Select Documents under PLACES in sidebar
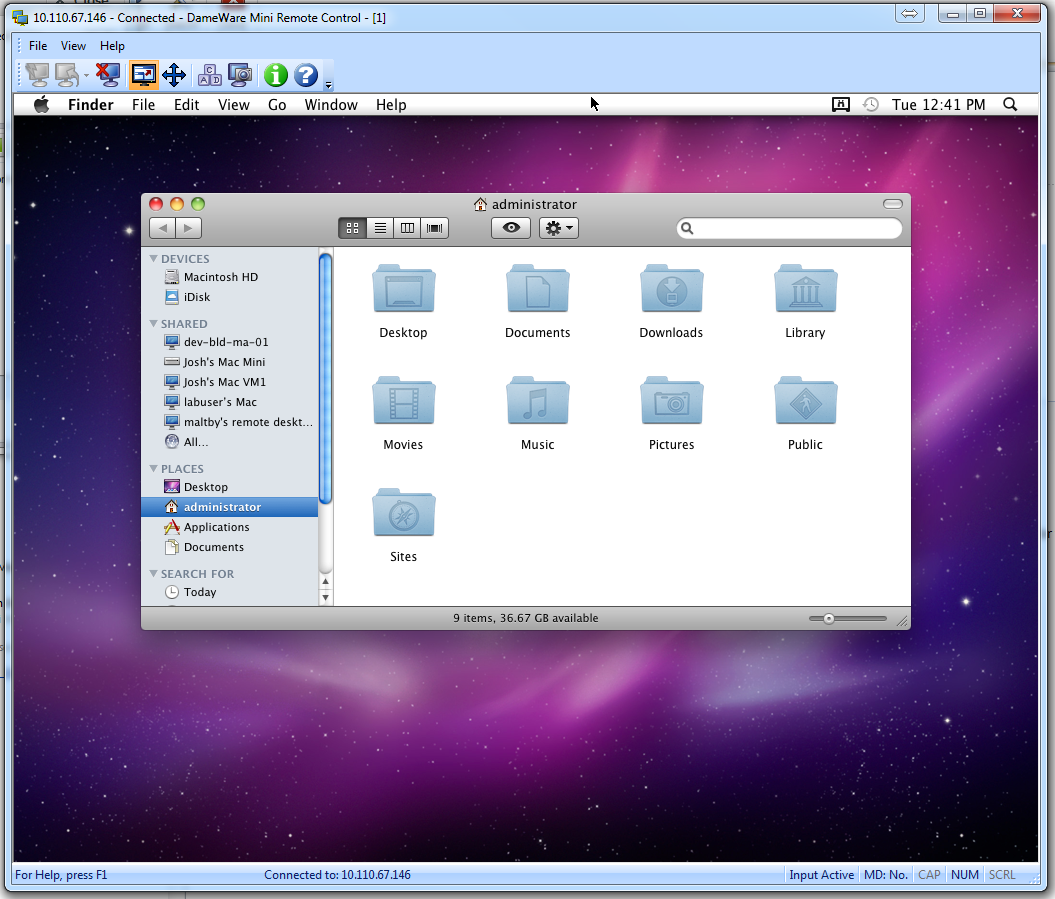The image size is (1055, 899). click(229, 547)
